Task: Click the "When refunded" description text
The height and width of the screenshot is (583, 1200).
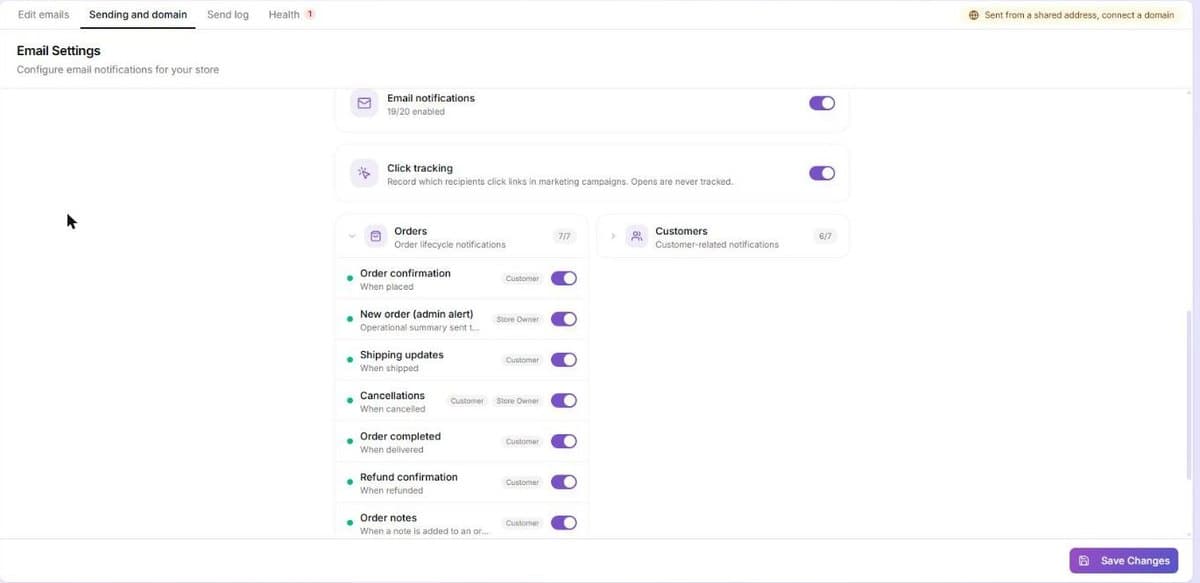Action: (391, 491)
